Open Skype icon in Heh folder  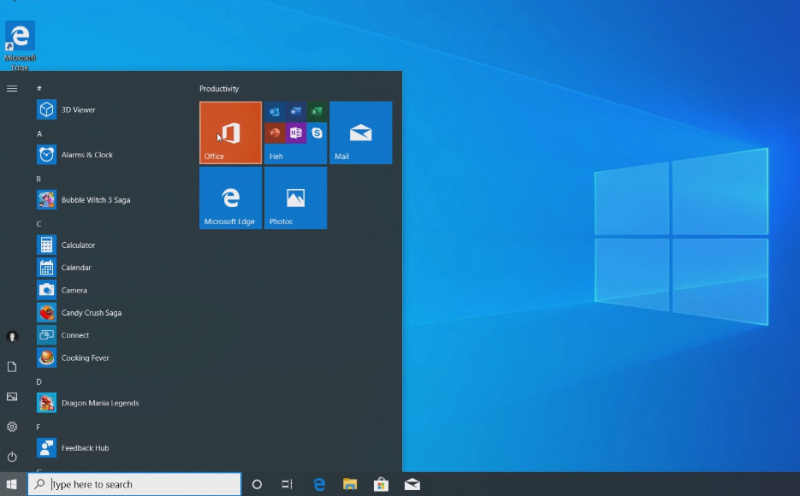tap(317, 133)
